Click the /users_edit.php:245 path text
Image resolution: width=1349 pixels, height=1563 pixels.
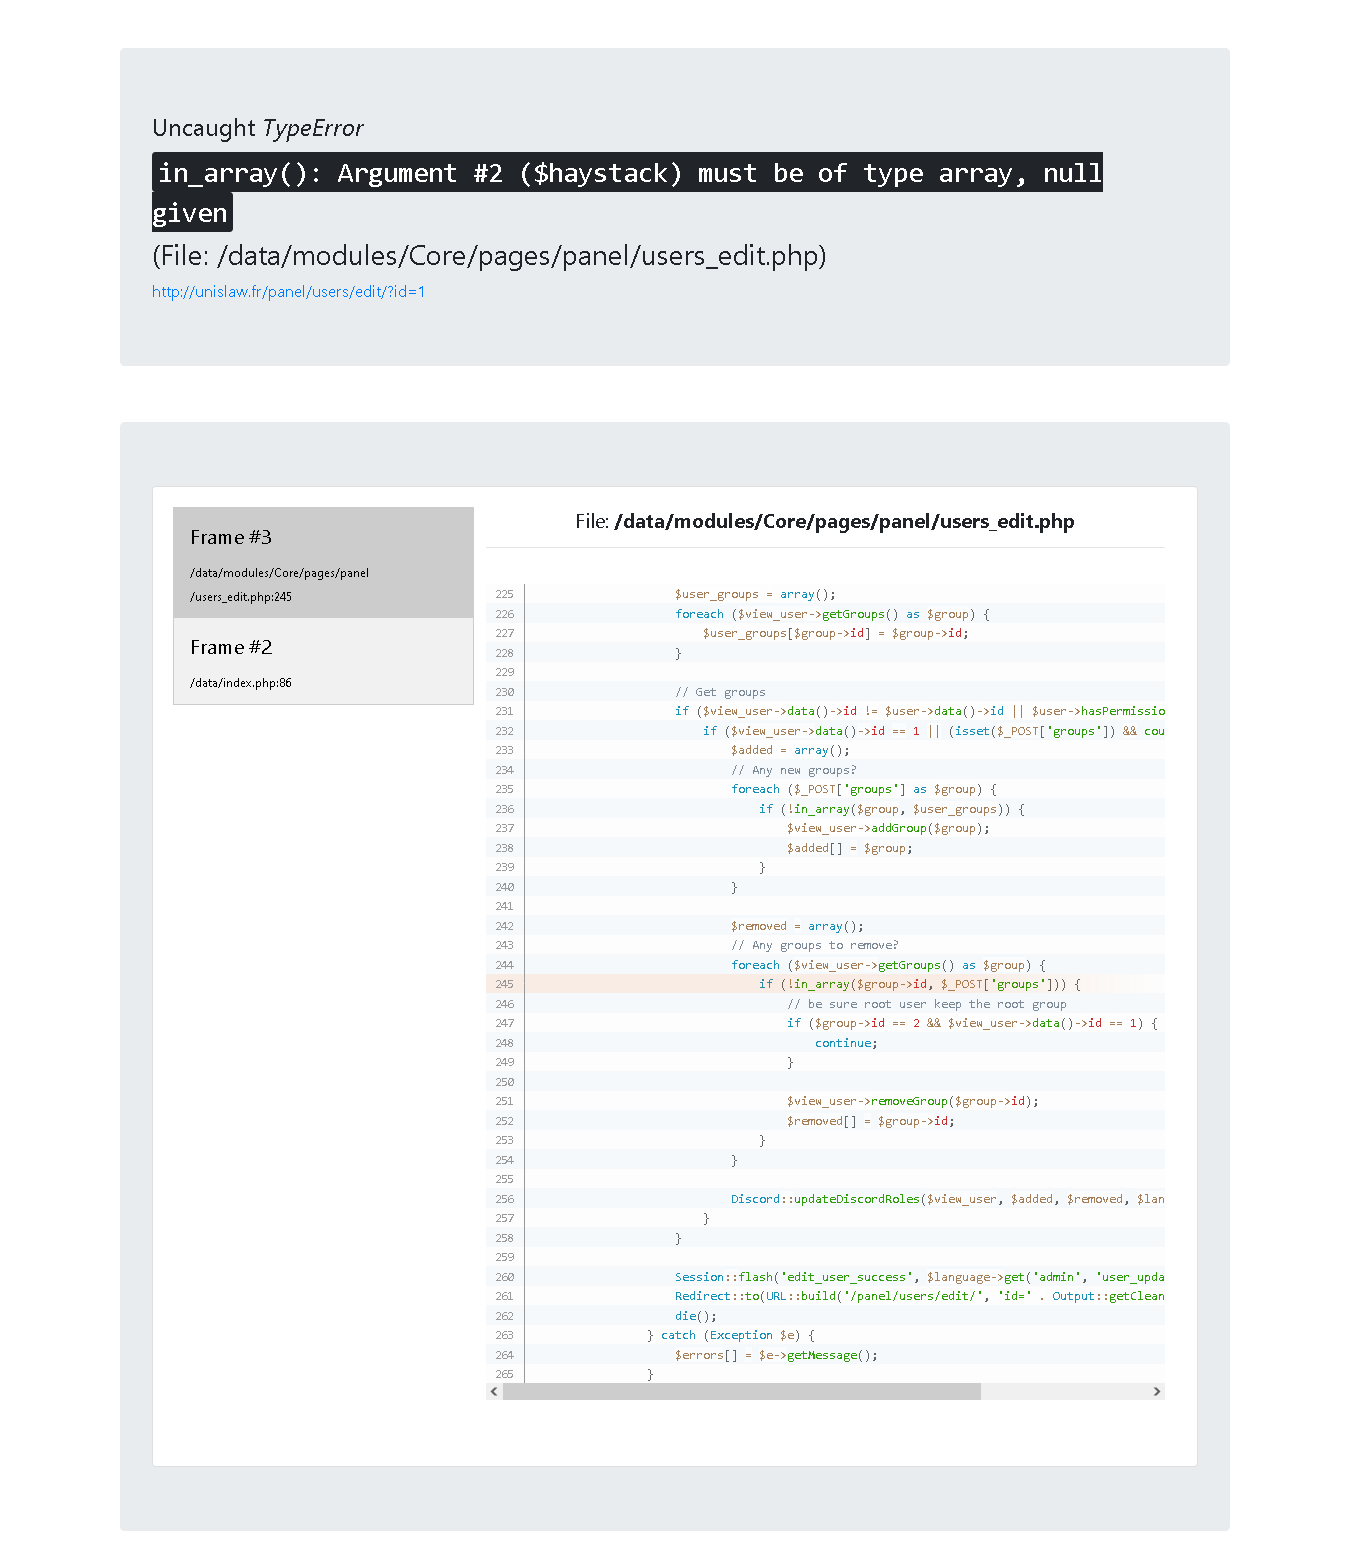pyautogui.click(x=240, y=595)
